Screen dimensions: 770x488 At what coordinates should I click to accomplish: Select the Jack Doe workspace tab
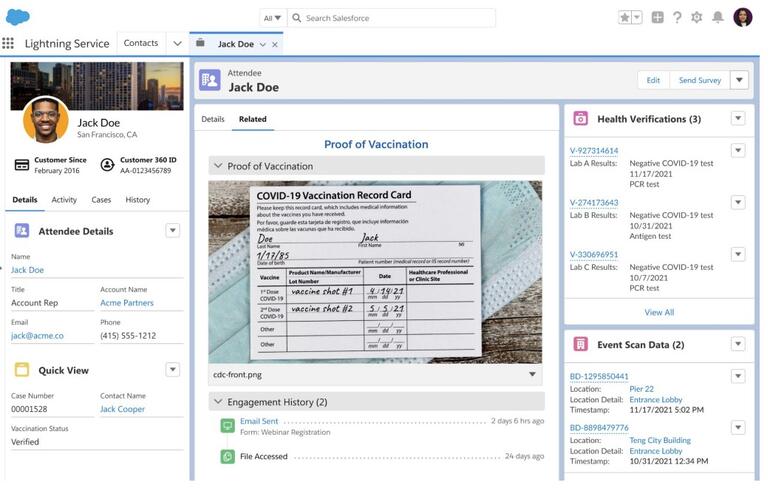click(236, 44)
